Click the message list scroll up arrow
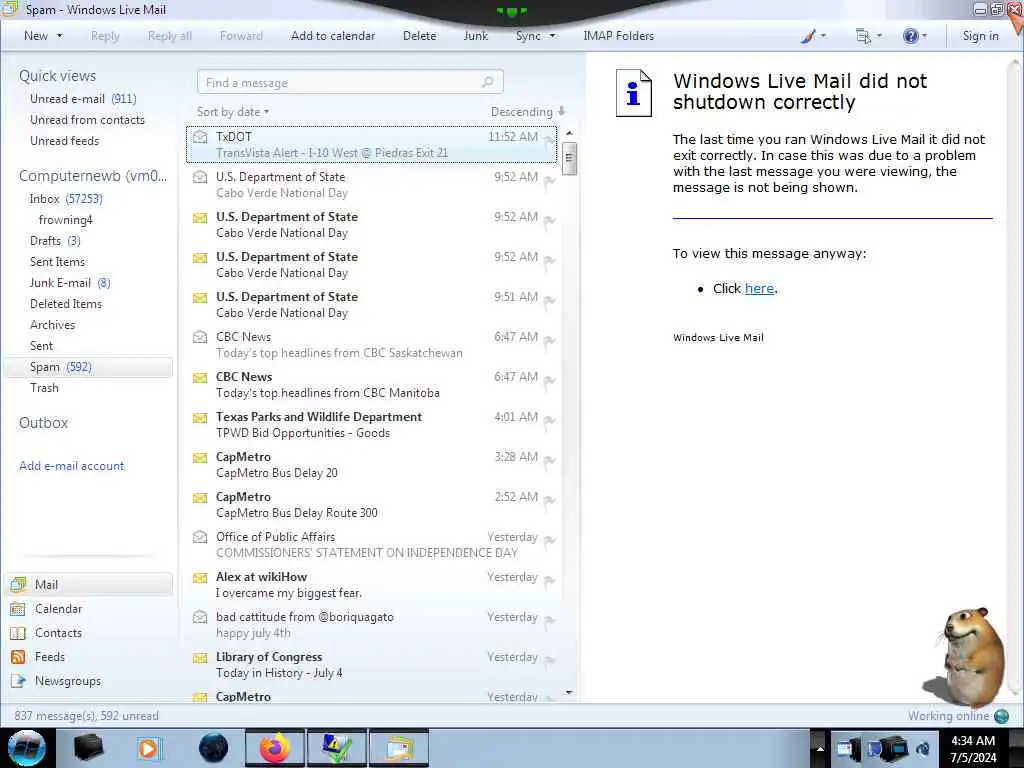This screenshot has height=768, width=1024. point(569,133)
